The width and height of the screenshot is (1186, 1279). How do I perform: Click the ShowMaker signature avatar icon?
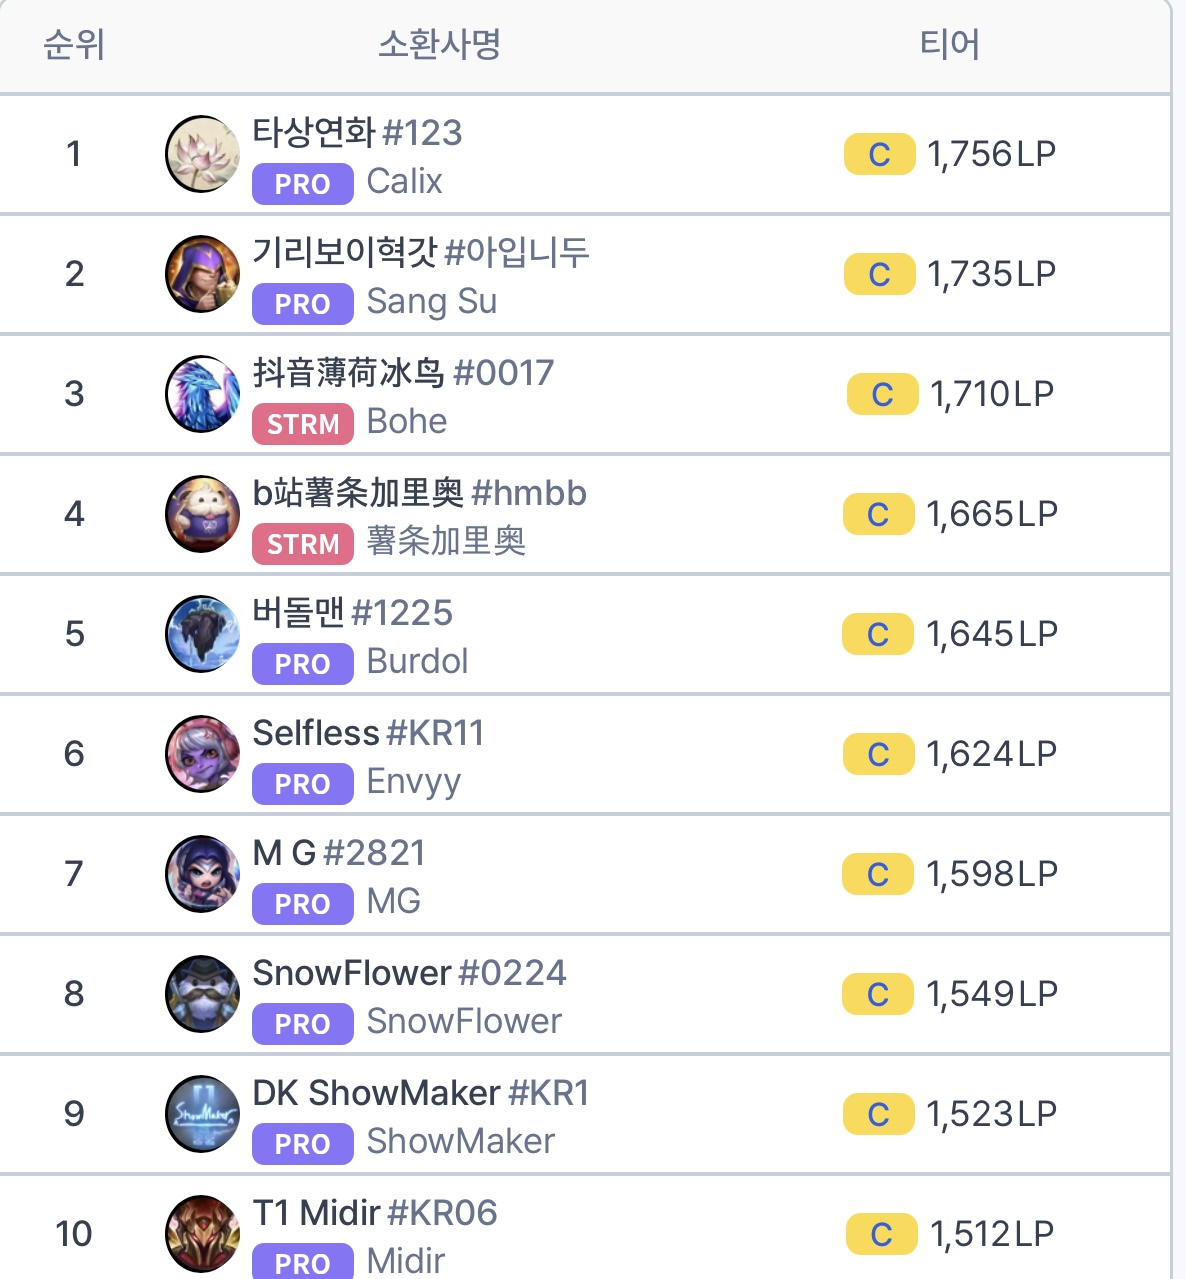coord(202,1114)
